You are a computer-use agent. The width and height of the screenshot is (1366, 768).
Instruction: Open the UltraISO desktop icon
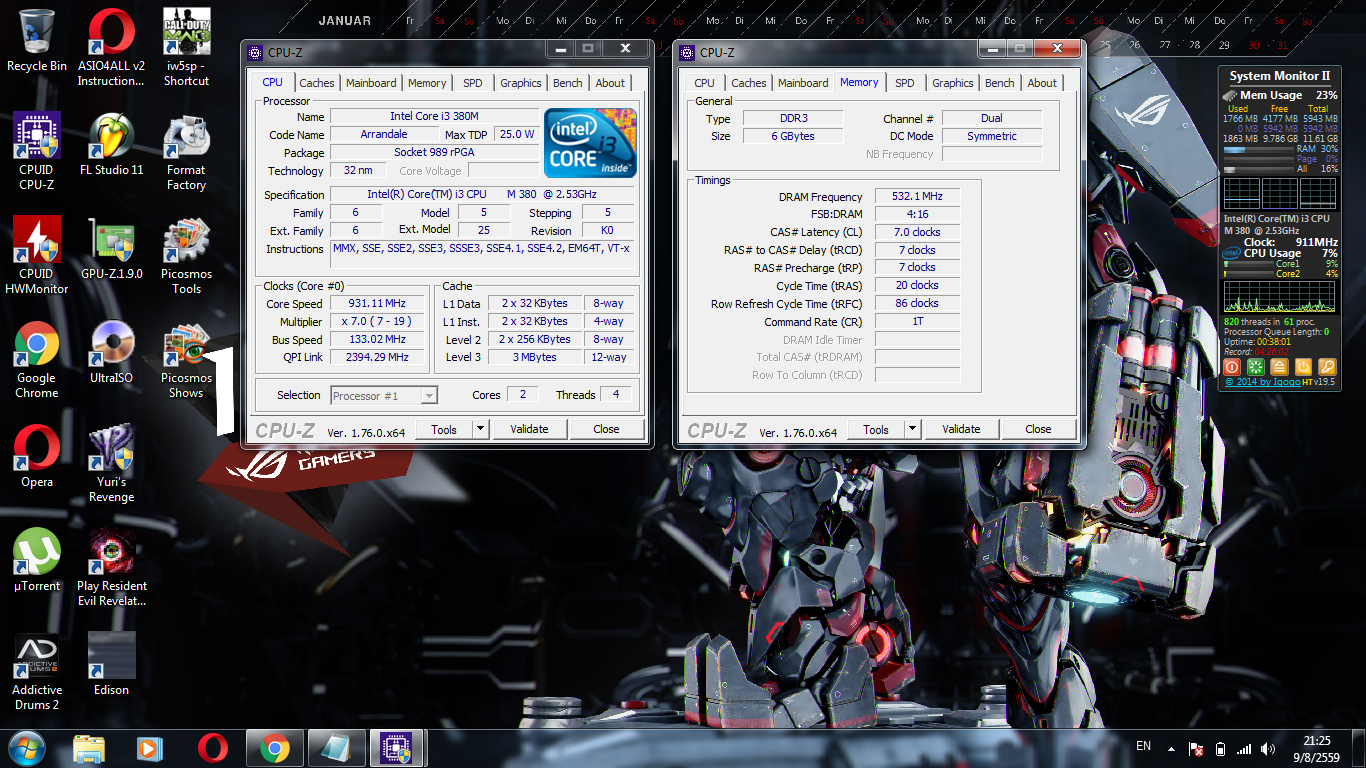(x=111, y=353)
